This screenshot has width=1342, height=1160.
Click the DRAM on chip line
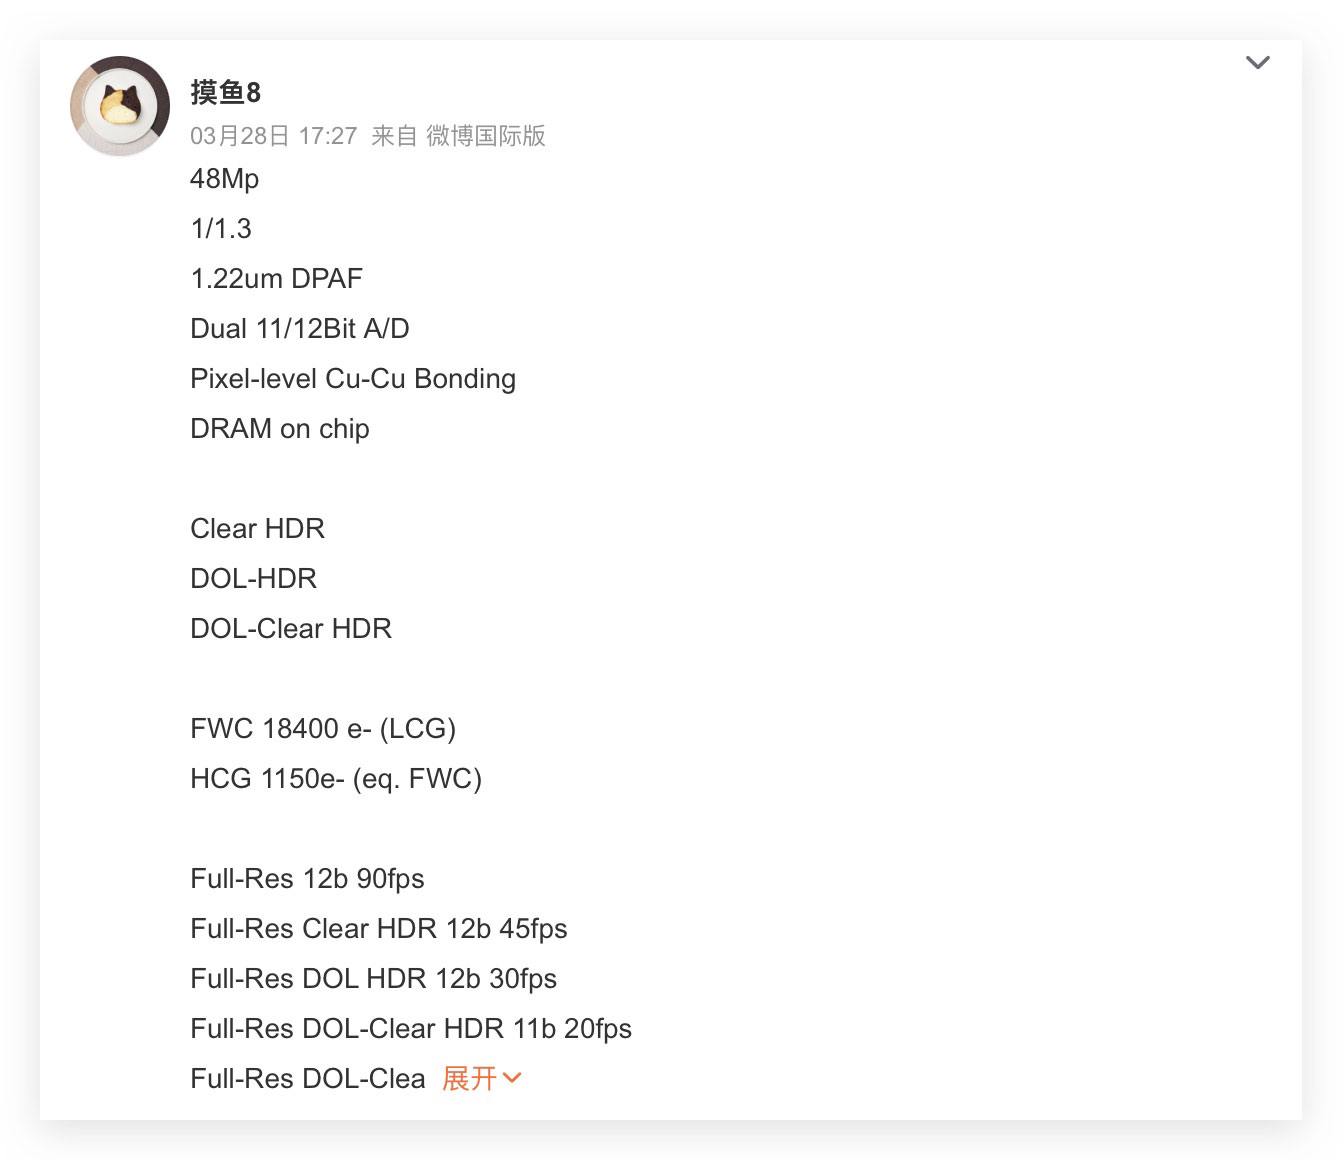[280, 429]
